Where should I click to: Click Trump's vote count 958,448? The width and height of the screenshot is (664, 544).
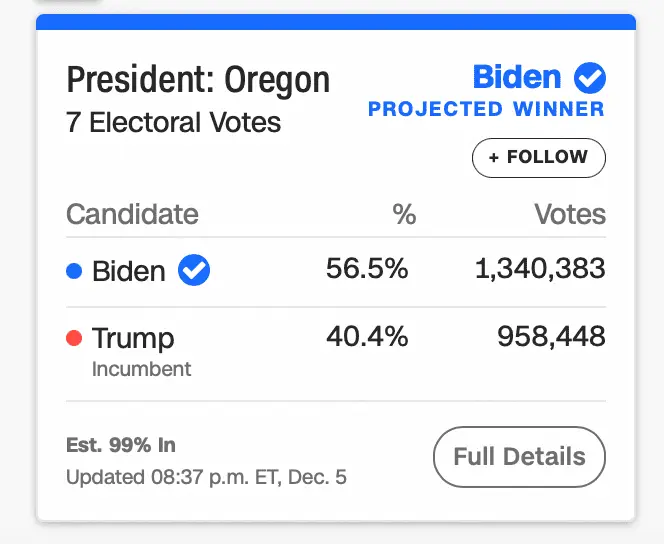click(x=551, y=337)
